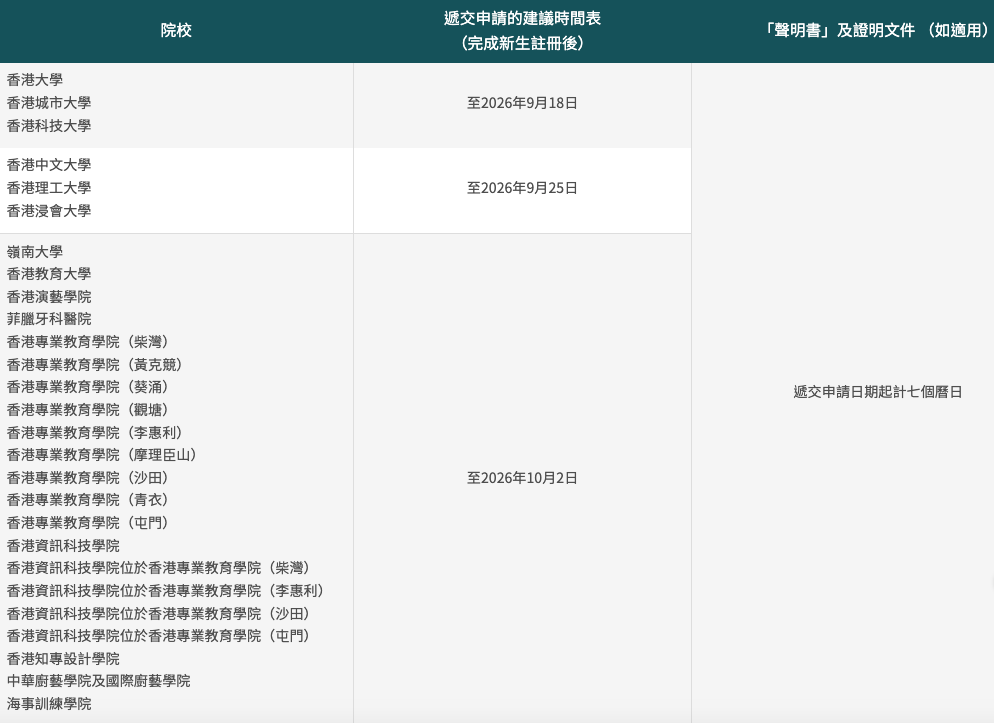
Task: Select the standalone 香港資訊科技學院 row
Action: [63, 545]
